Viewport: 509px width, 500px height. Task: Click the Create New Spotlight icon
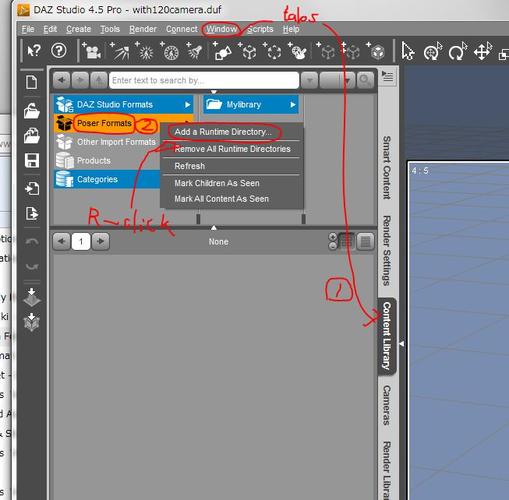(x=194, y=51)
